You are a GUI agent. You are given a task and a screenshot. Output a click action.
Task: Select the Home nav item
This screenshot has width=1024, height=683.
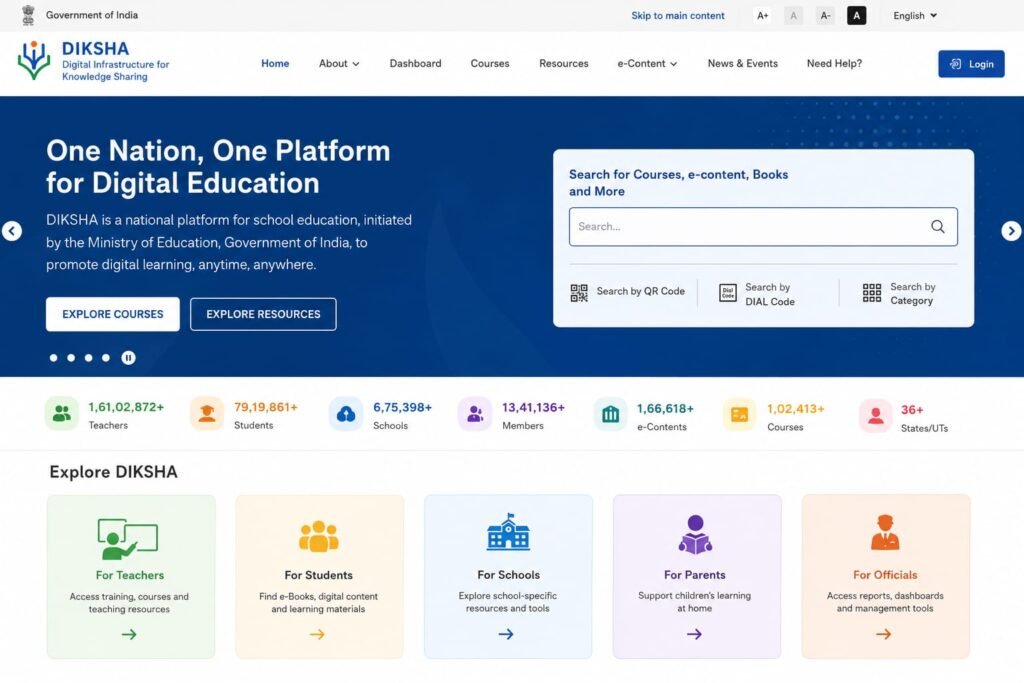tap(275, 63)
